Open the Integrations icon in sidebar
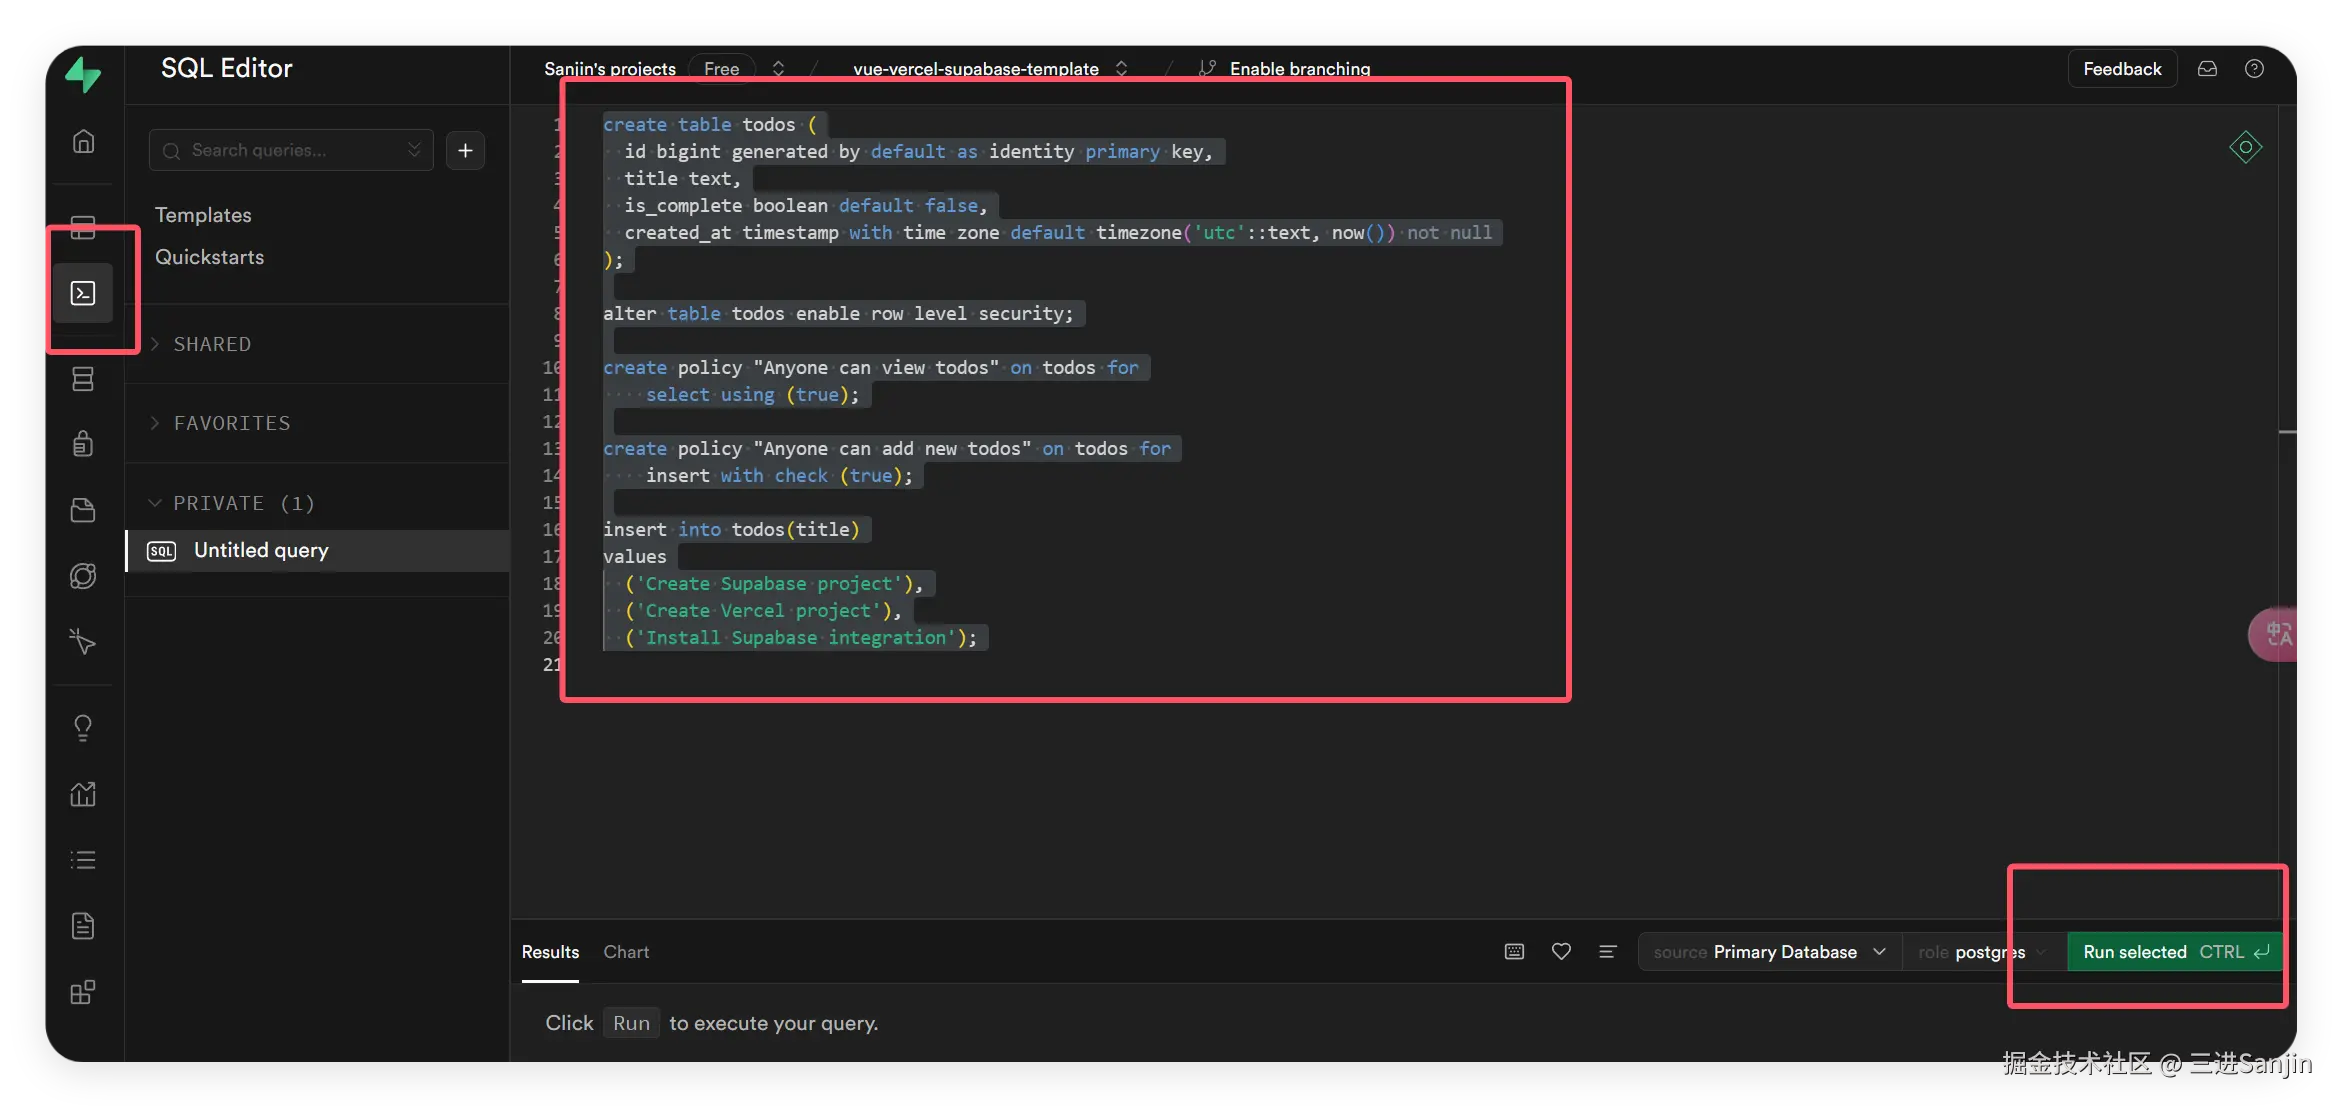 pyautogui.click(x=84, y=992)
